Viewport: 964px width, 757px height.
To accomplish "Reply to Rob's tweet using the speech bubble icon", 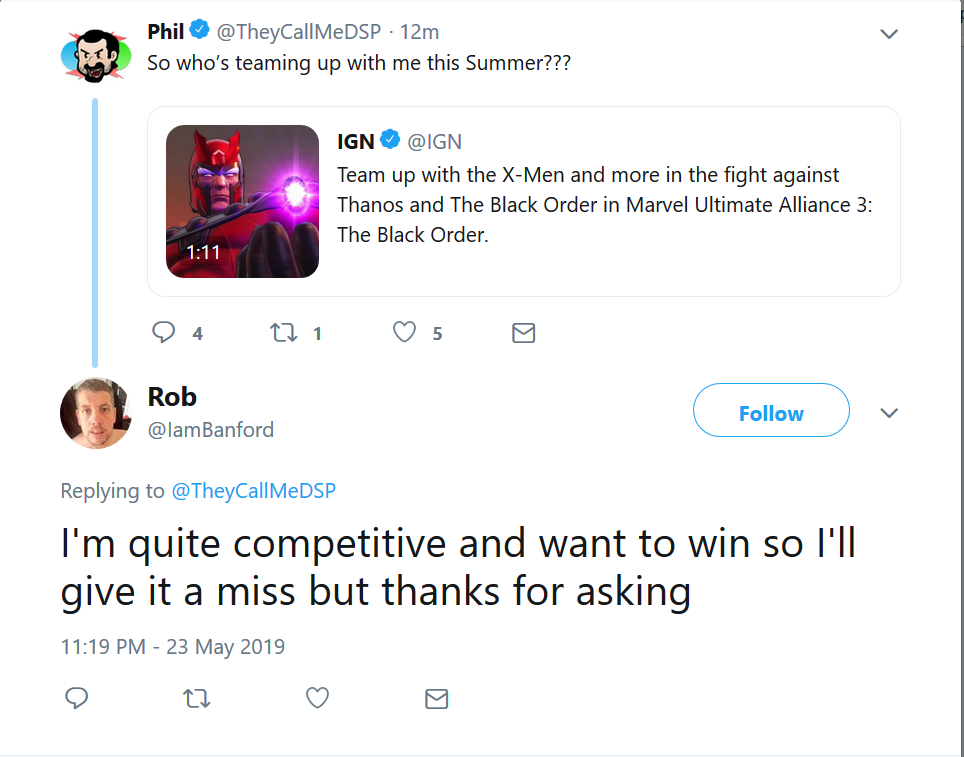I will point(77,698).
